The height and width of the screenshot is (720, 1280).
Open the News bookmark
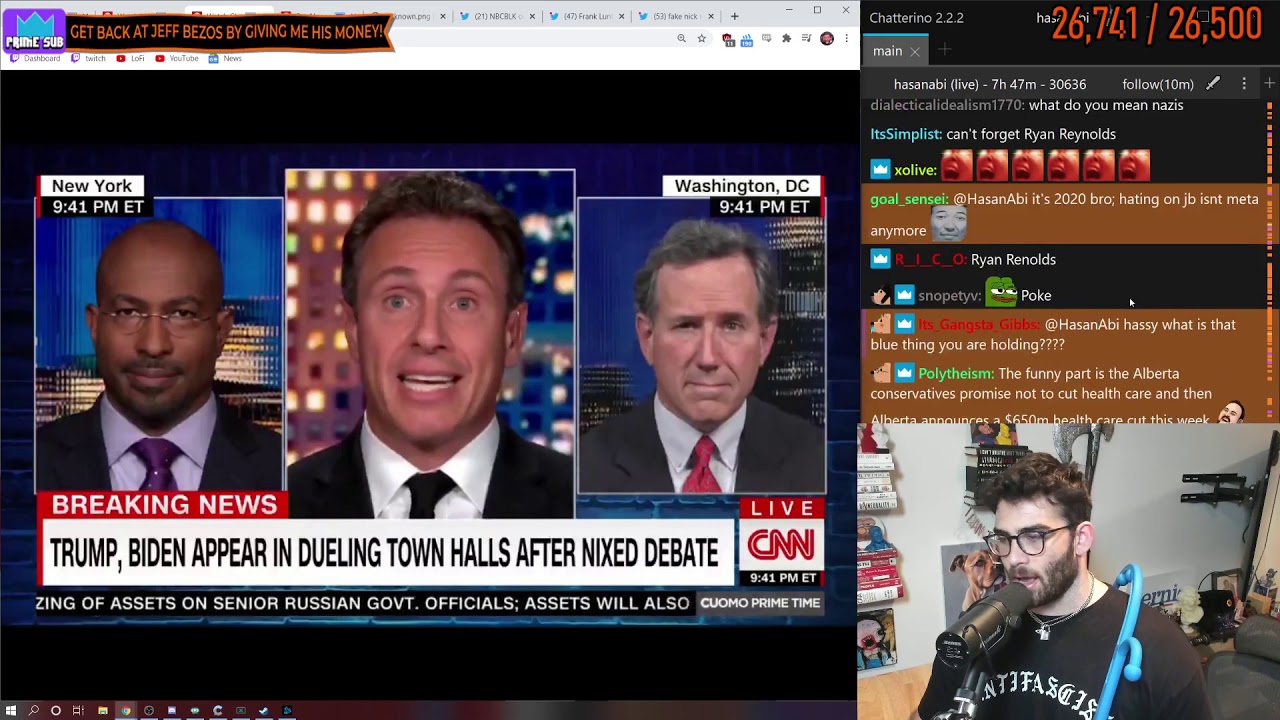pos(224,58)
